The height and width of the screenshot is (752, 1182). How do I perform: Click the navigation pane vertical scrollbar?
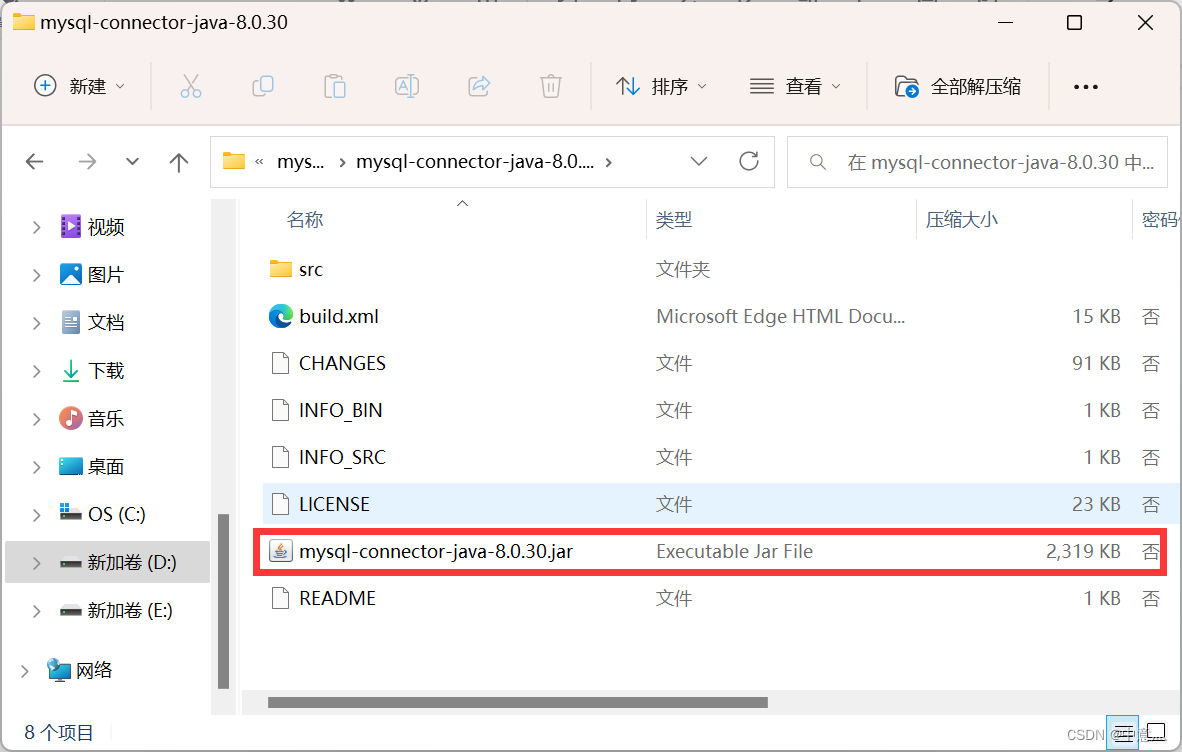coord(223,601)
